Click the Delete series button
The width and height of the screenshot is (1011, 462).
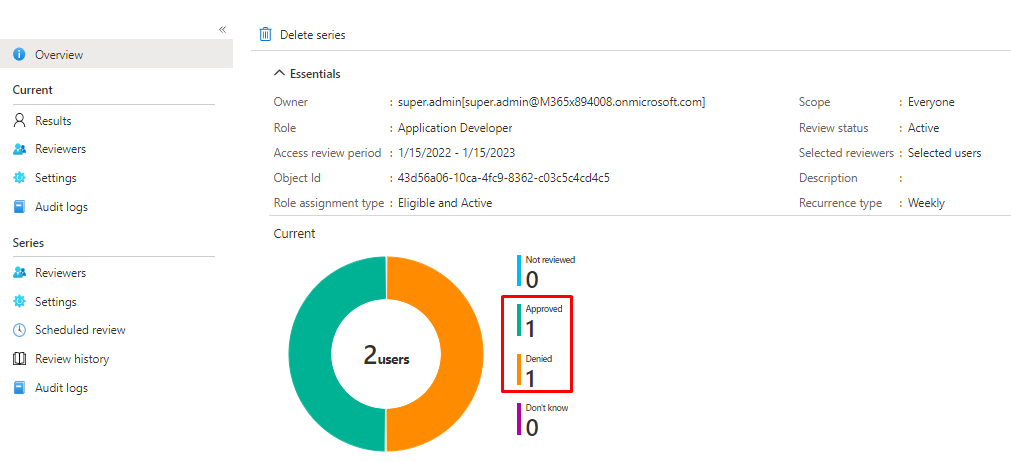coord(312,35)
